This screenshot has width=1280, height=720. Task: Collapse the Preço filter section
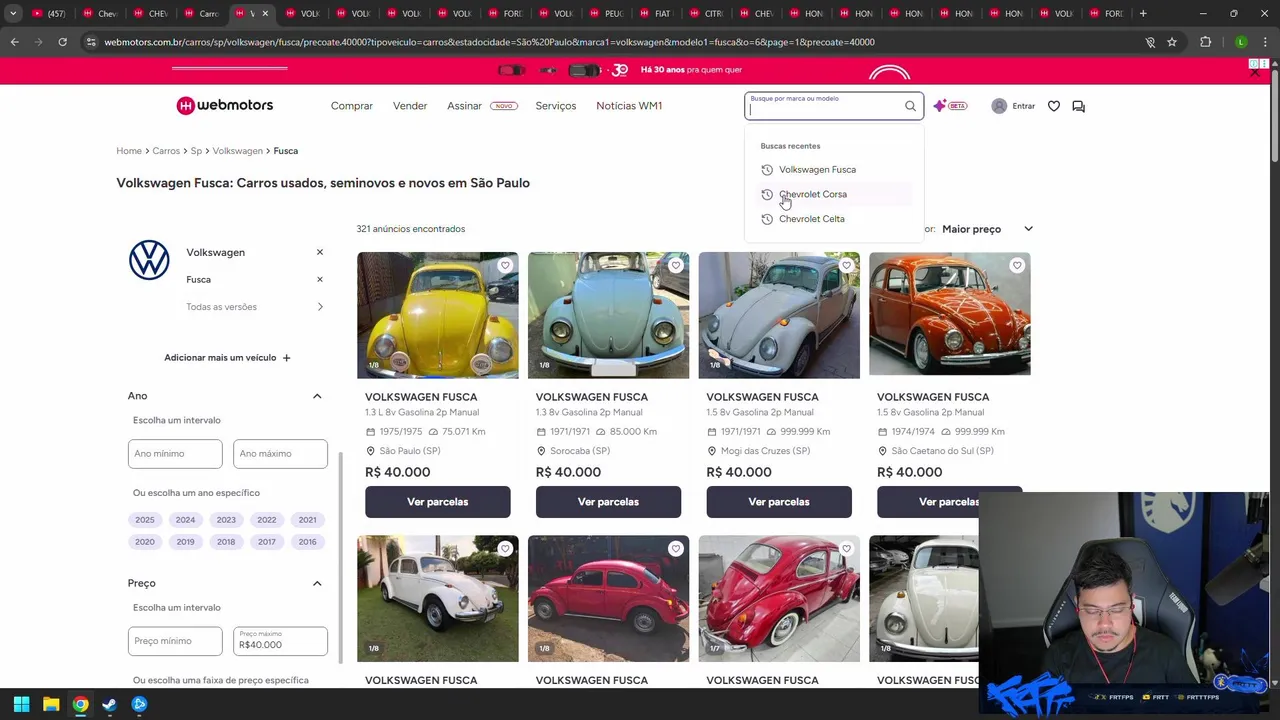pyautogui.click(x=317, y=583)
